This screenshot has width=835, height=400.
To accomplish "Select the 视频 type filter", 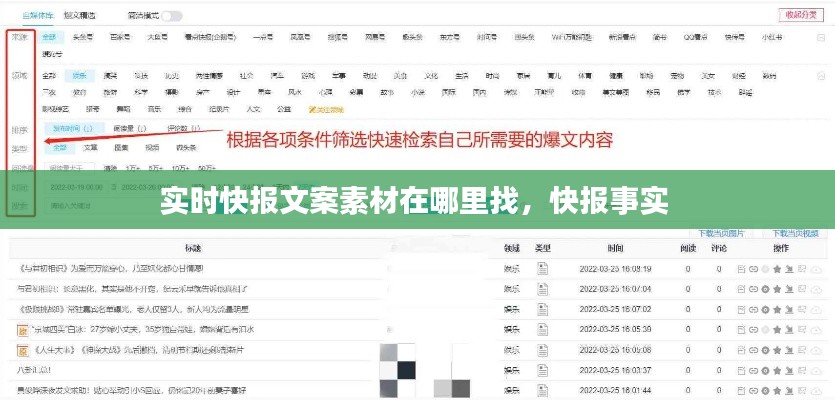I will click(151, 147).
